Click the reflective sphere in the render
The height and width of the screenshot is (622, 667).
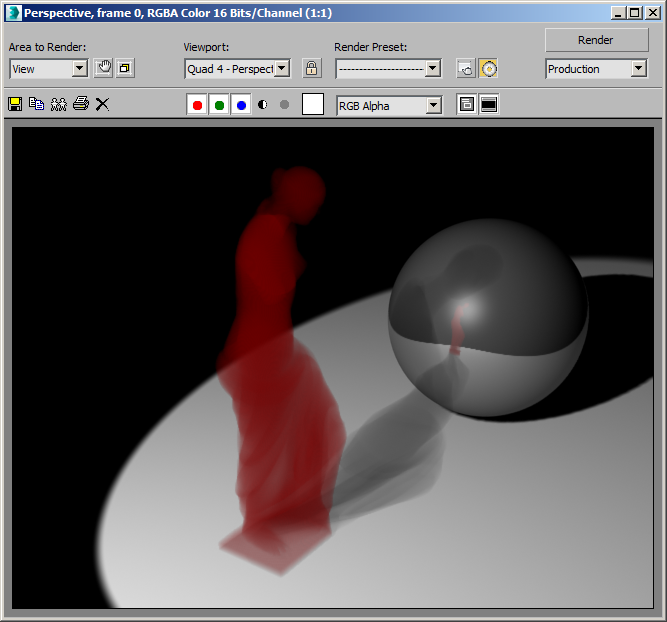click(x=488, y=317)
